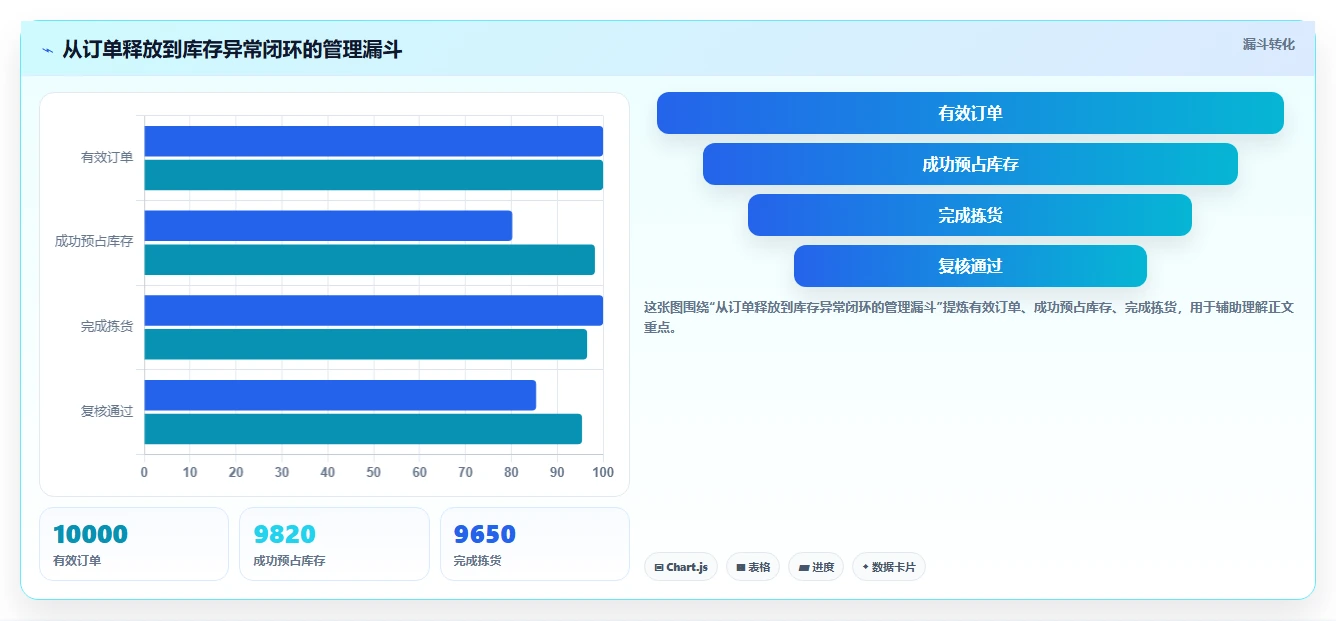
Task: Click the 成功预占库存 funnel stage
Action: [970, 164]
